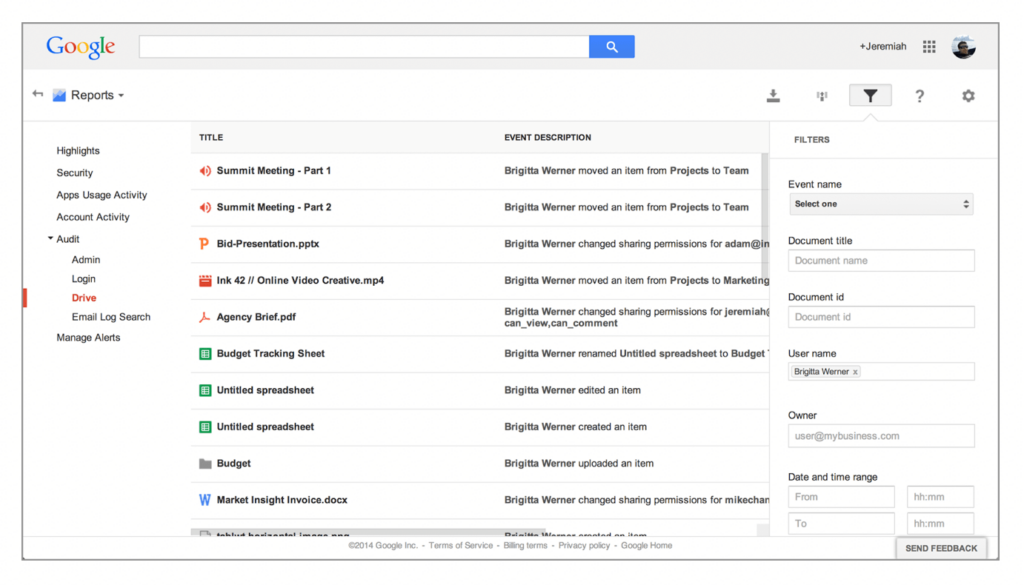Click the blue search magnifier button

[611, 47]
